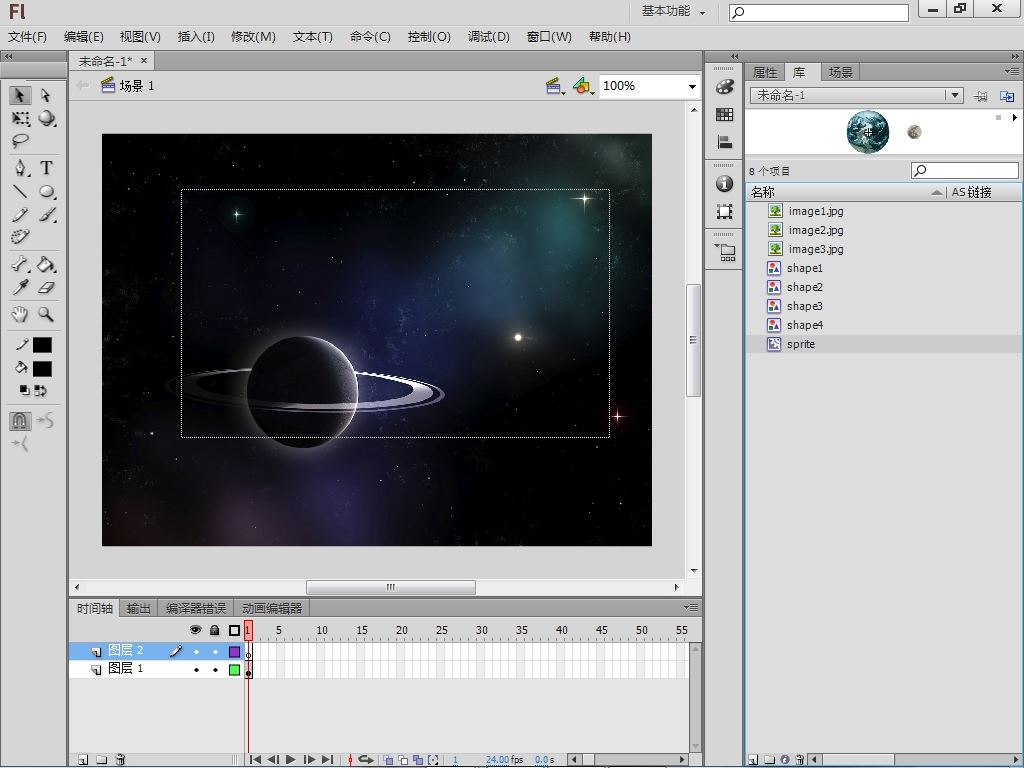This screenshot has width=1024, height=768.
Task: Play the timeline animation
Action: (x=291, y=760)
